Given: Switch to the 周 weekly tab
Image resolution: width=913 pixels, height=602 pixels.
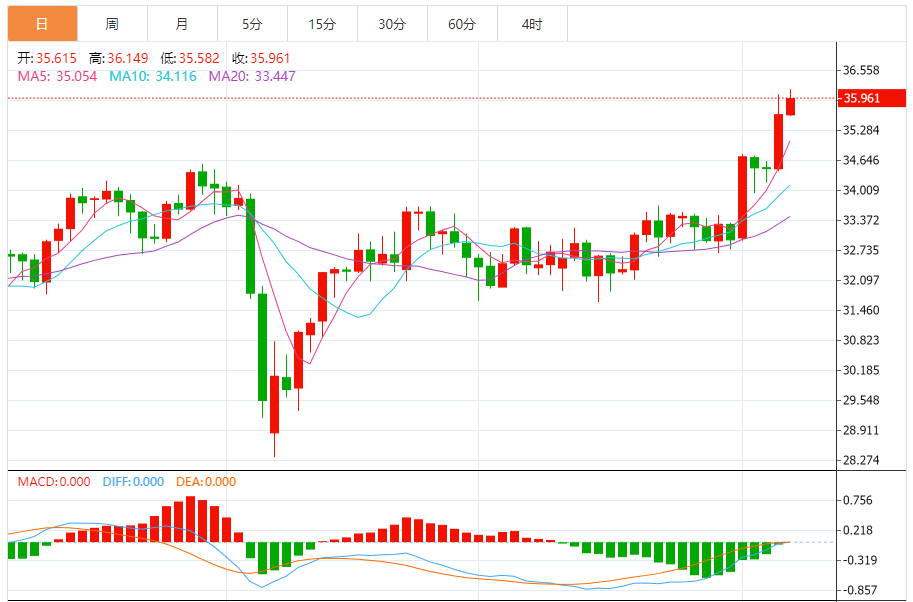Looking at the screenshot, I should click(x=112, y=24).
